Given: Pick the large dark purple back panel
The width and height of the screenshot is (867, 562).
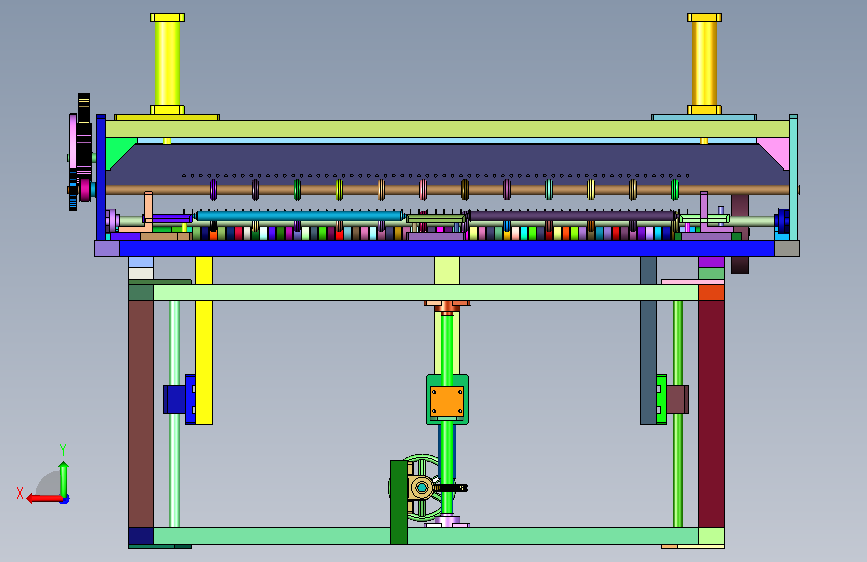Looking at the screenshot, I should [447, 160].
